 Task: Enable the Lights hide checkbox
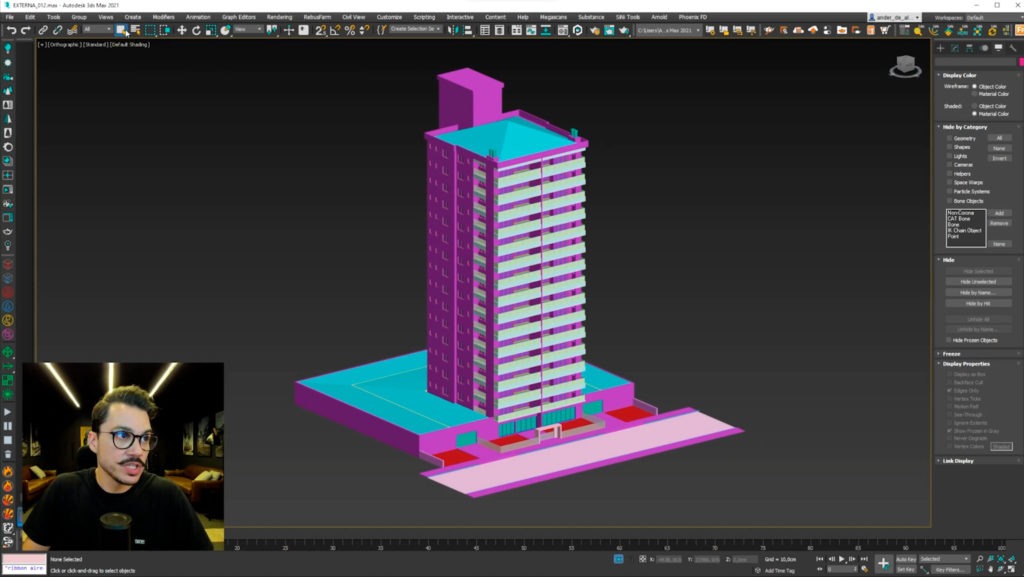coord(950,156)
